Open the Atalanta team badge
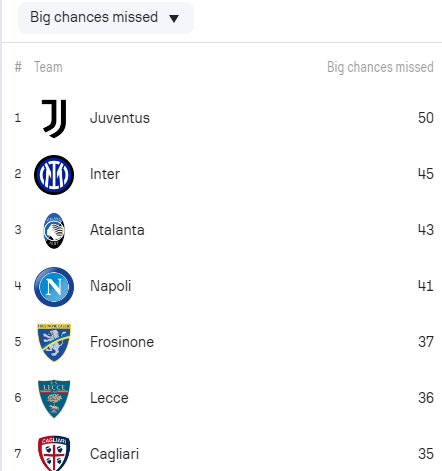The height and width of the screenshot is (471, 442). coord(54,231)
